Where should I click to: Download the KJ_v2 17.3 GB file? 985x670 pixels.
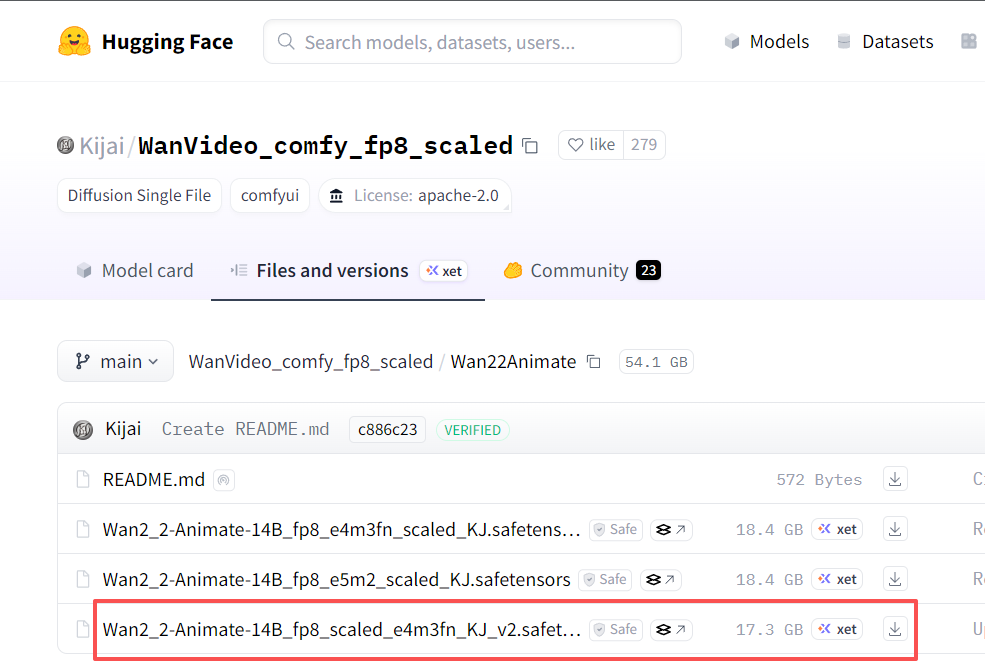click(x=895, y=629)
